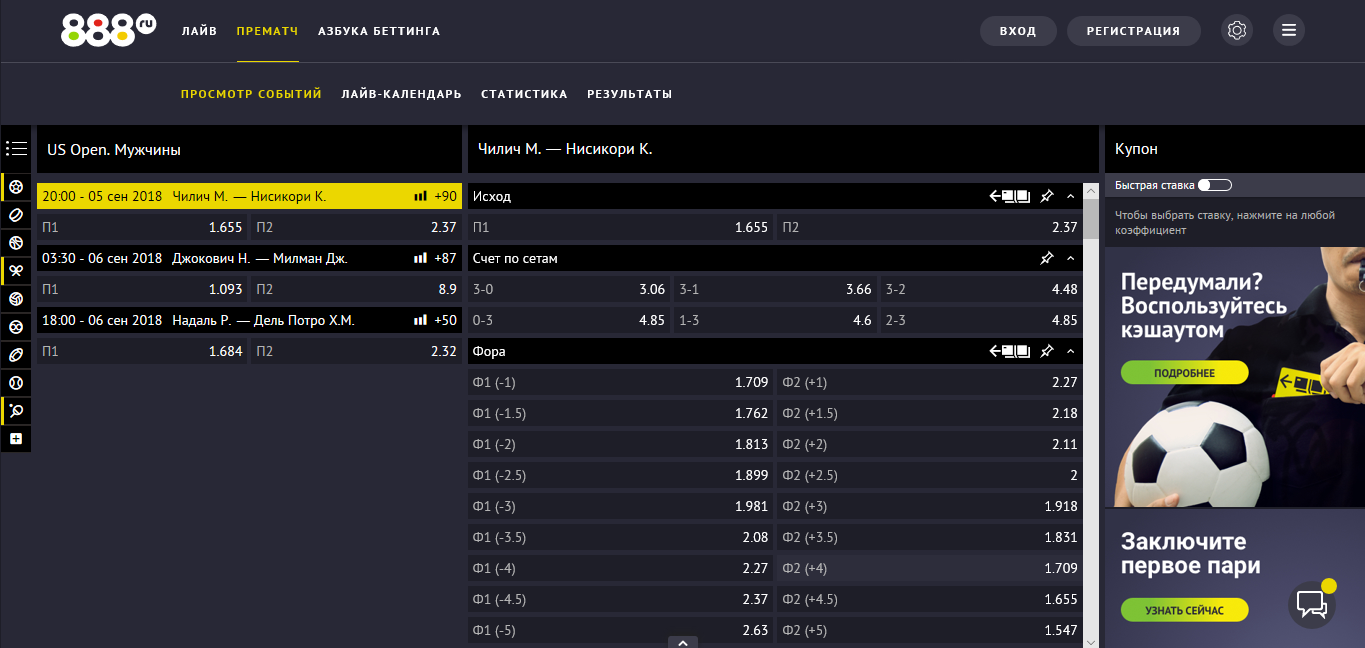1365x648 pixels.
Task: Open the Прематч tab
Action: pos(267,31)
